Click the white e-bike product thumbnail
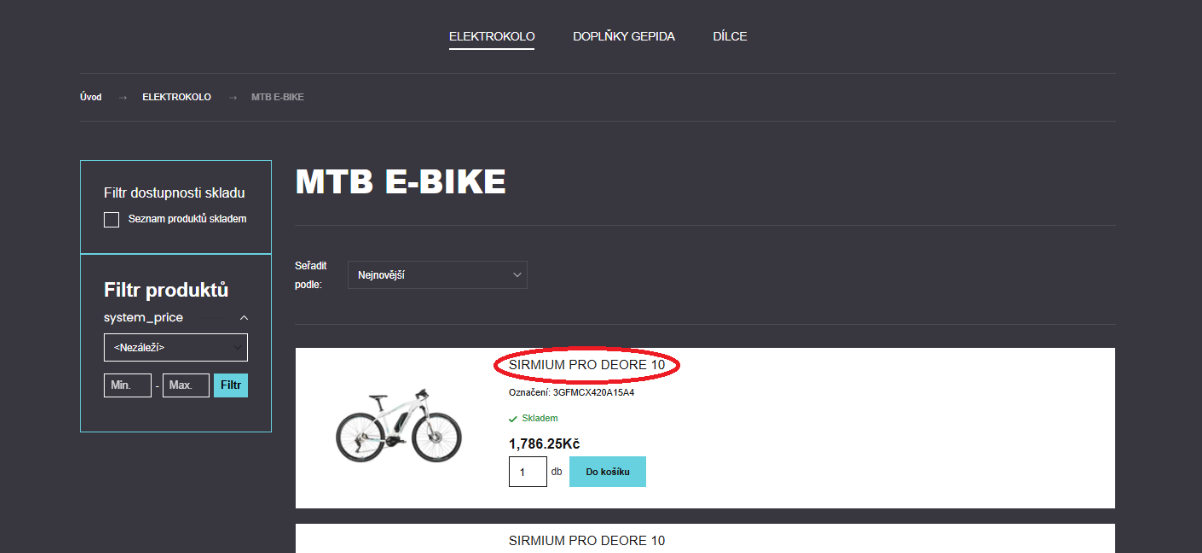 (x=398, y=427)
